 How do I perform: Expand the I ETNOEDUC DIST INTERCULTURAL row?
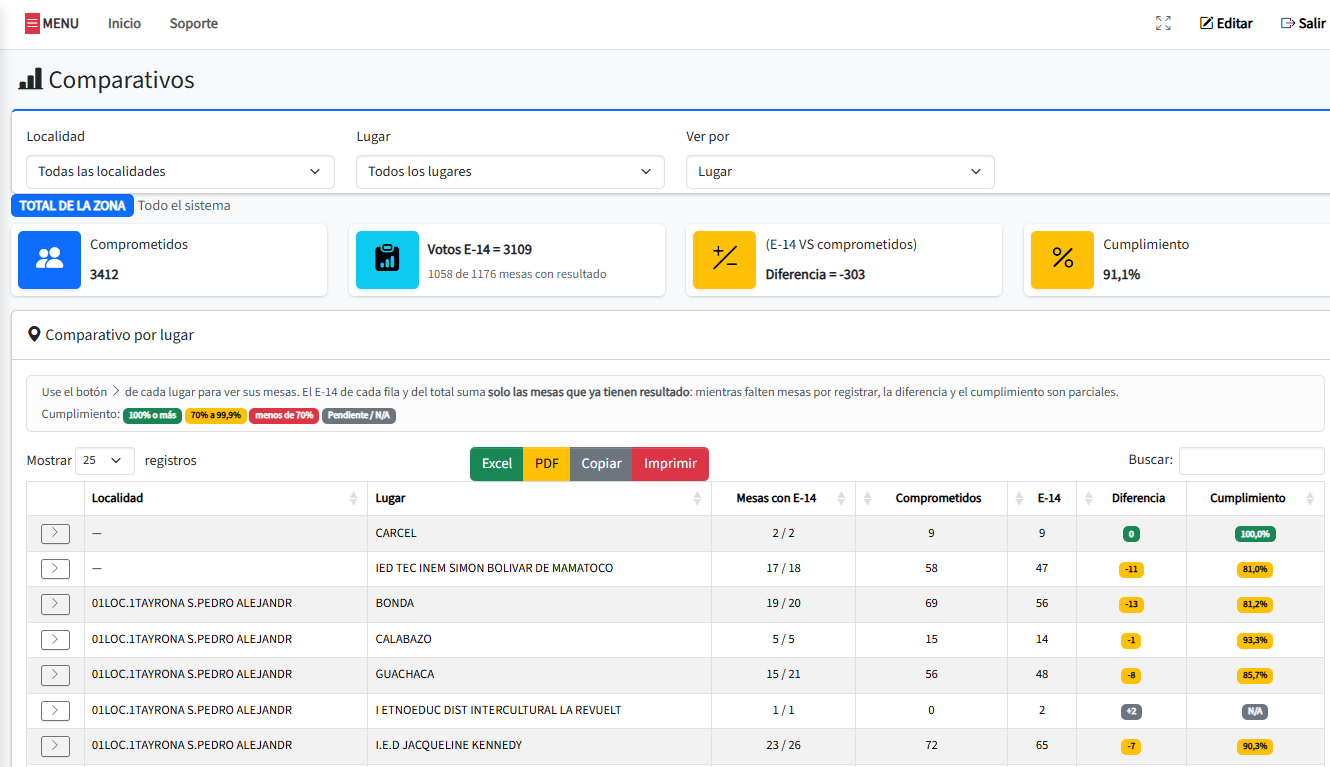point(55,711)
